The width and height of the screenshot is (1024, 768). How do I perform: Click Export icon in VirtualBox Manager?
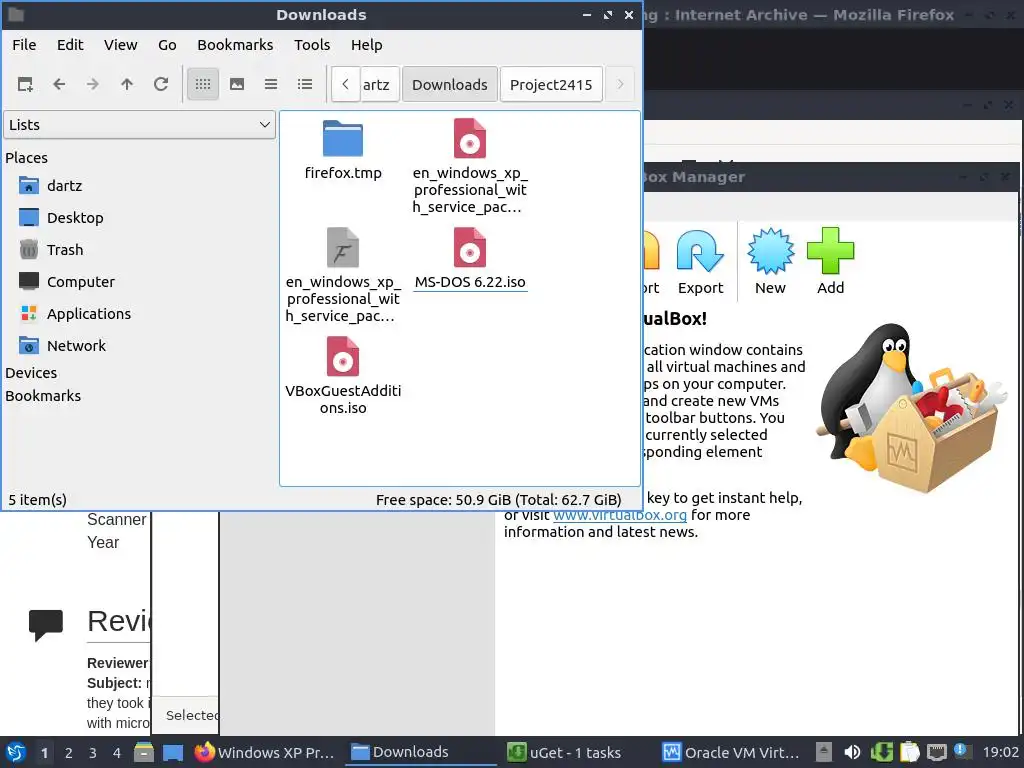pyautogui.click(x=700, y=261)
